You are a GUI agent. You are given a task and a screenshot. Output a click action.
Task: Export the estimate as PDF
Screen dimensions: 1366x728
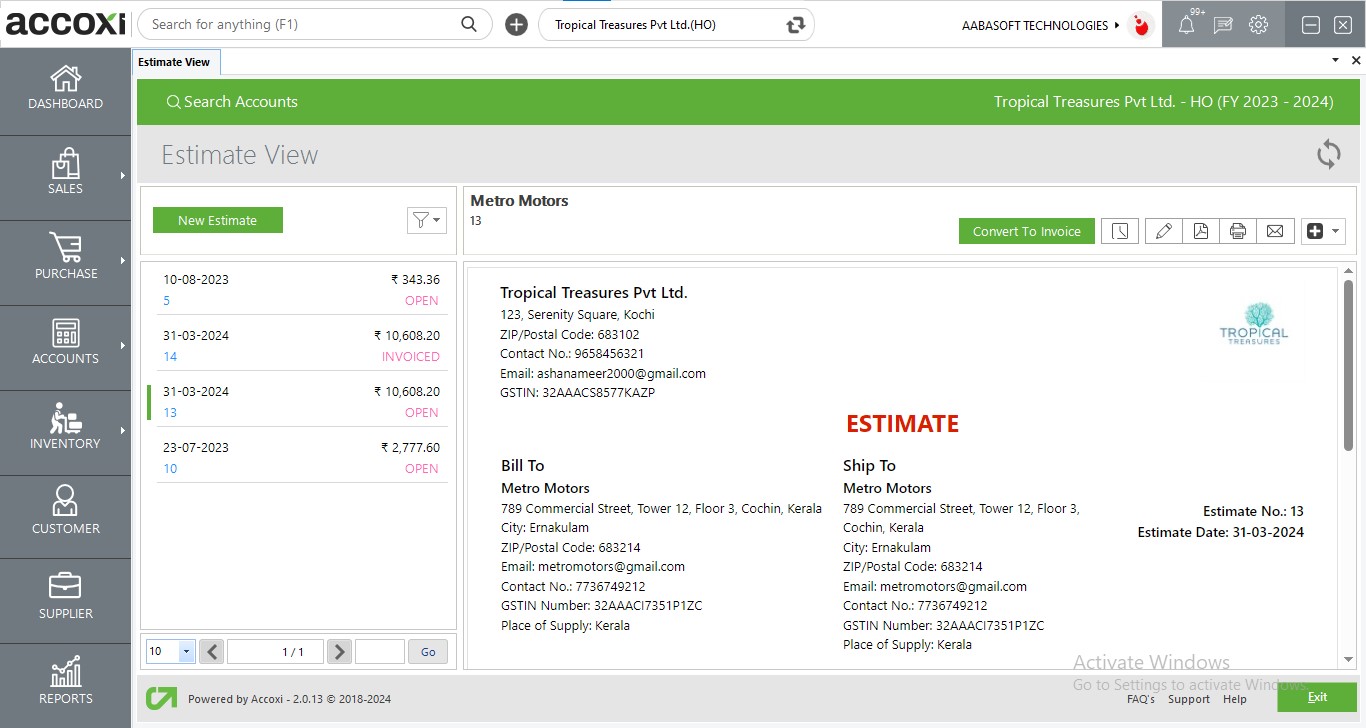click(1200, 231)
